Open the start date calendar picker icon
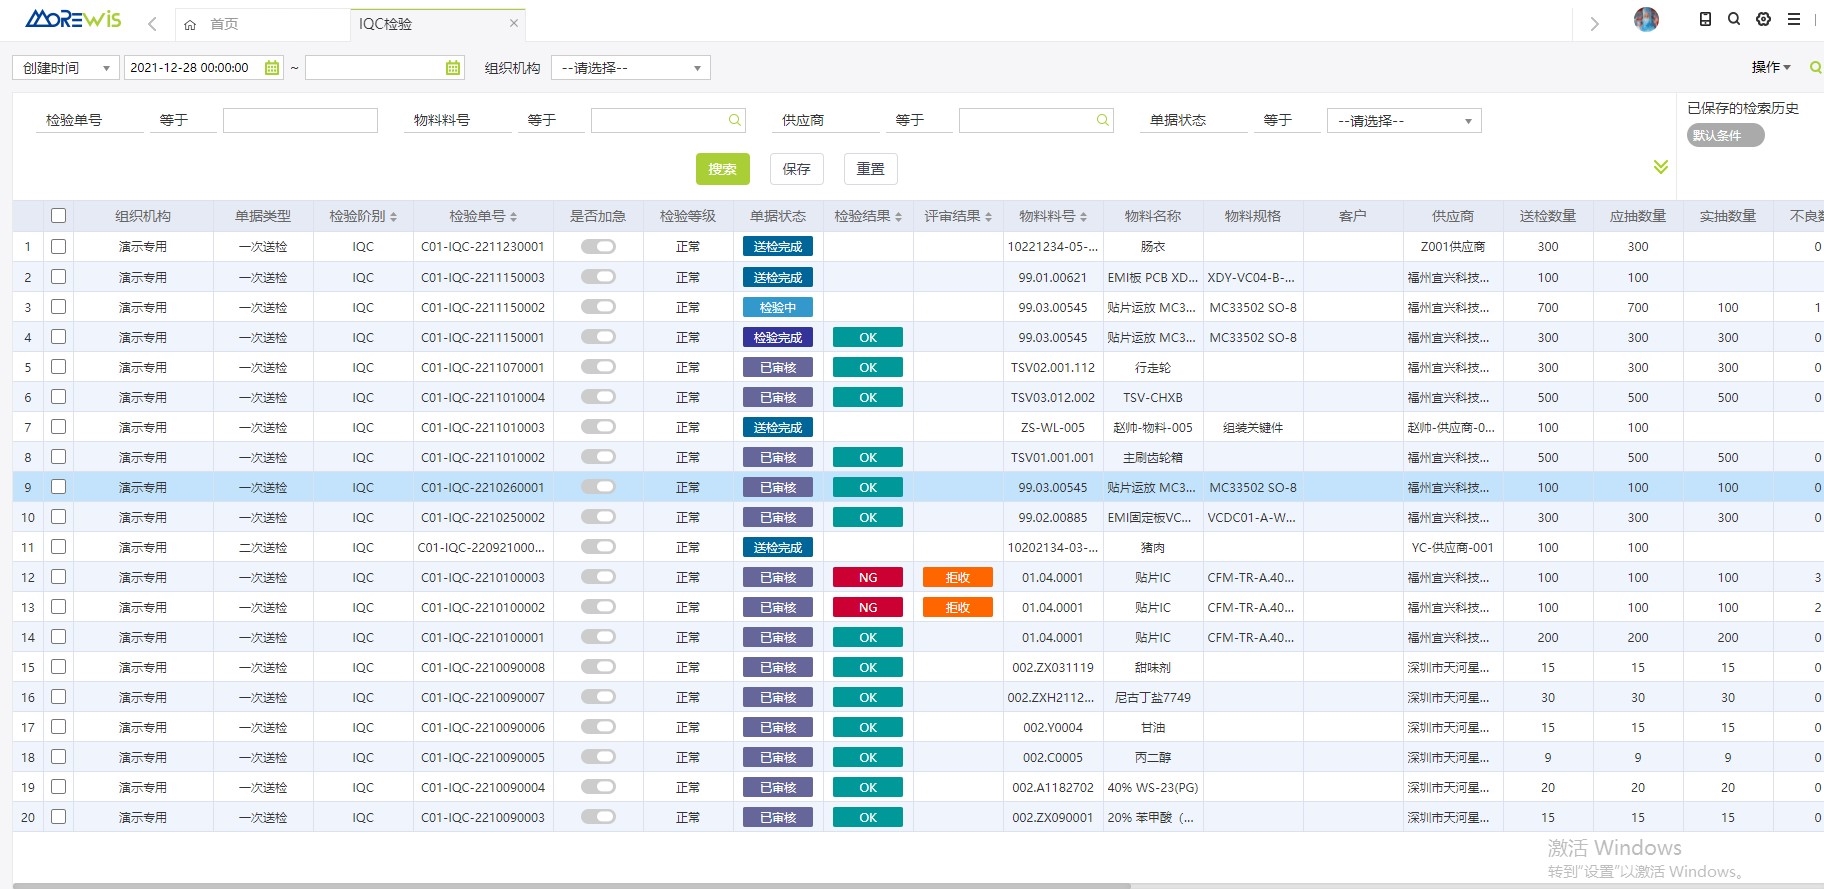 click(x=271, y=68)
